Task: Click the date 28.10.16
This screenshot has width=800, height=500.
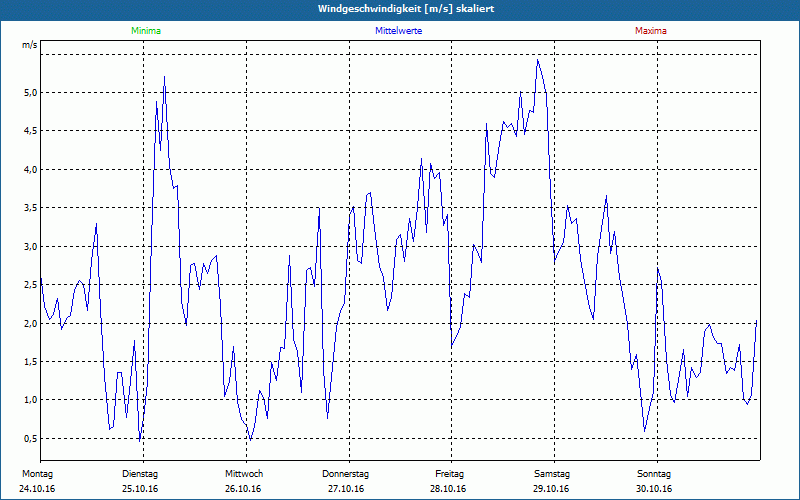Action: (448, 489)
